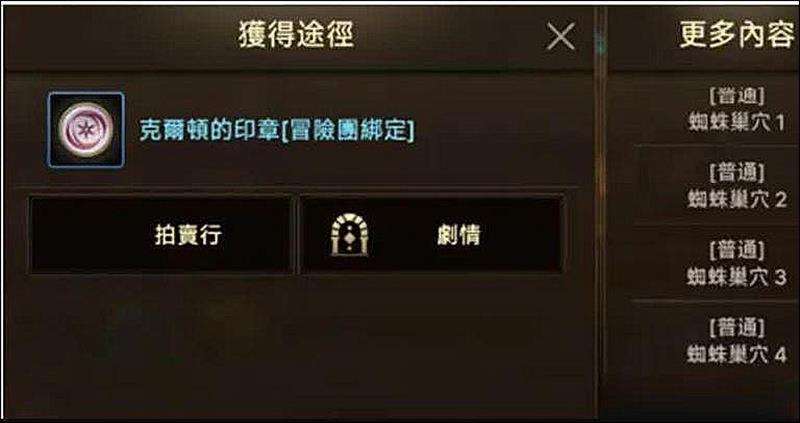Click the blue marker atop the panel divider
Screen dimensions: 800x423
600,47
